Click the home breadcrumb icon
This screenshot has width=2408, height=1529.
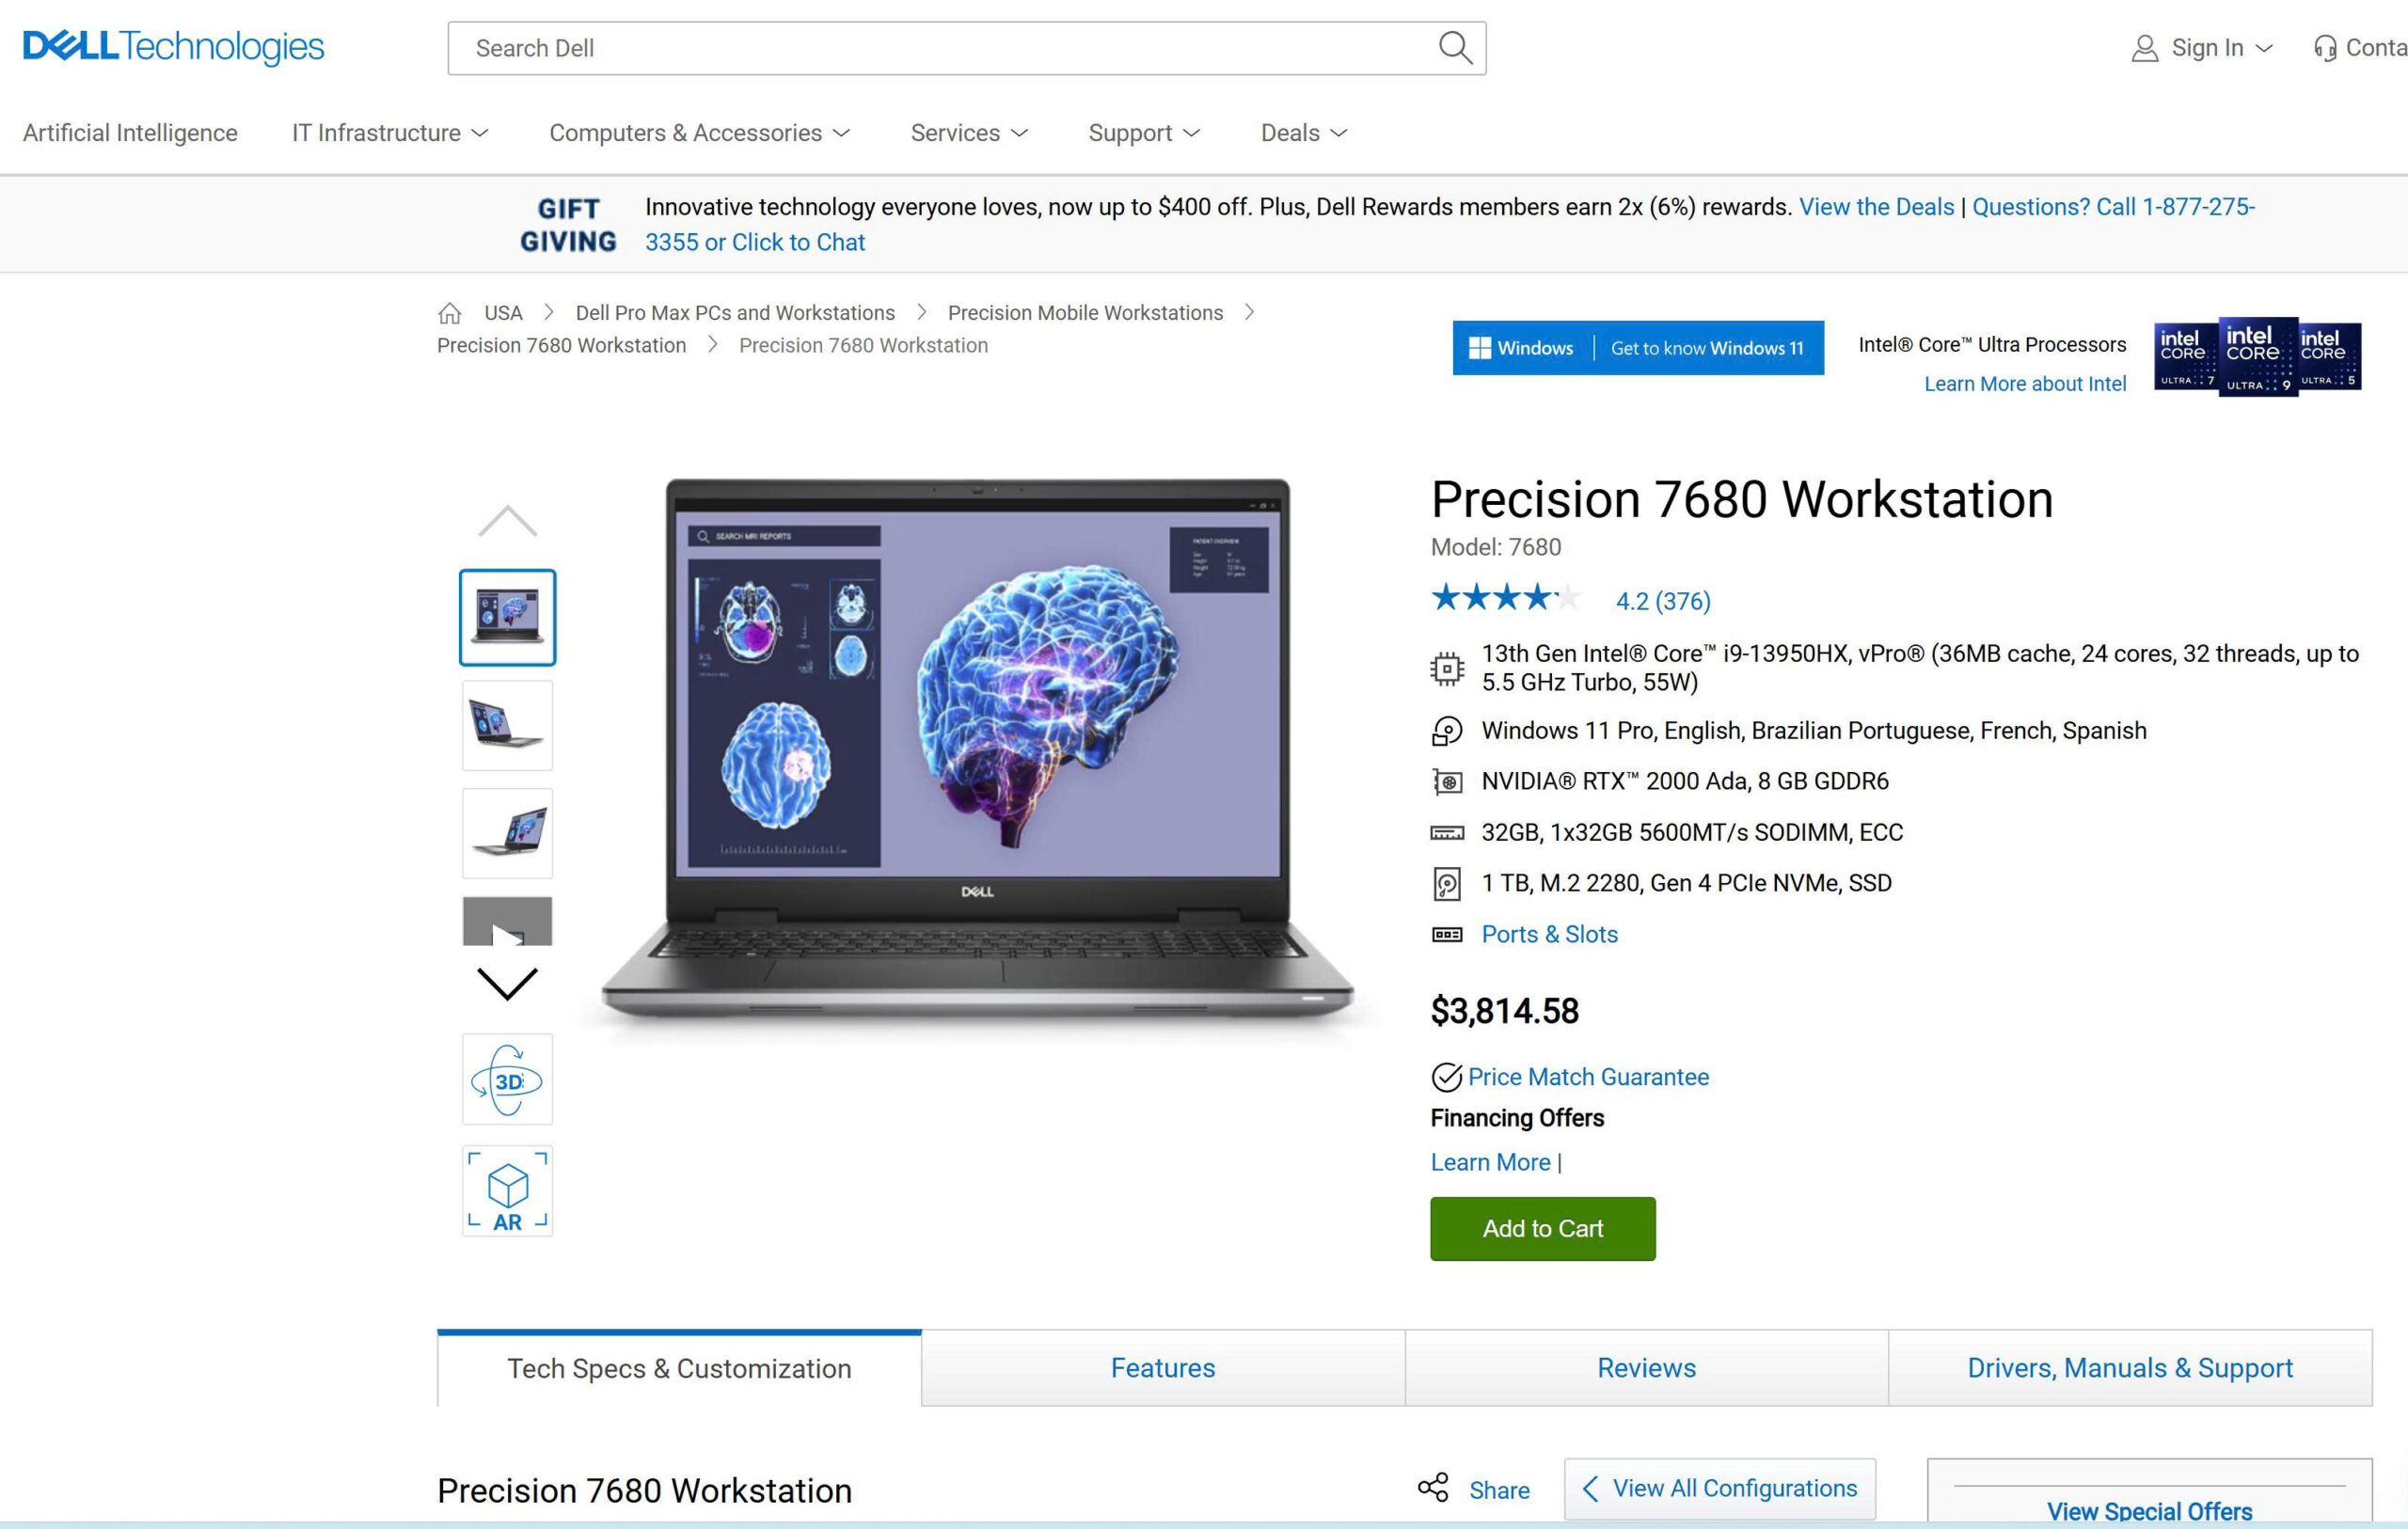pos(450,313)
